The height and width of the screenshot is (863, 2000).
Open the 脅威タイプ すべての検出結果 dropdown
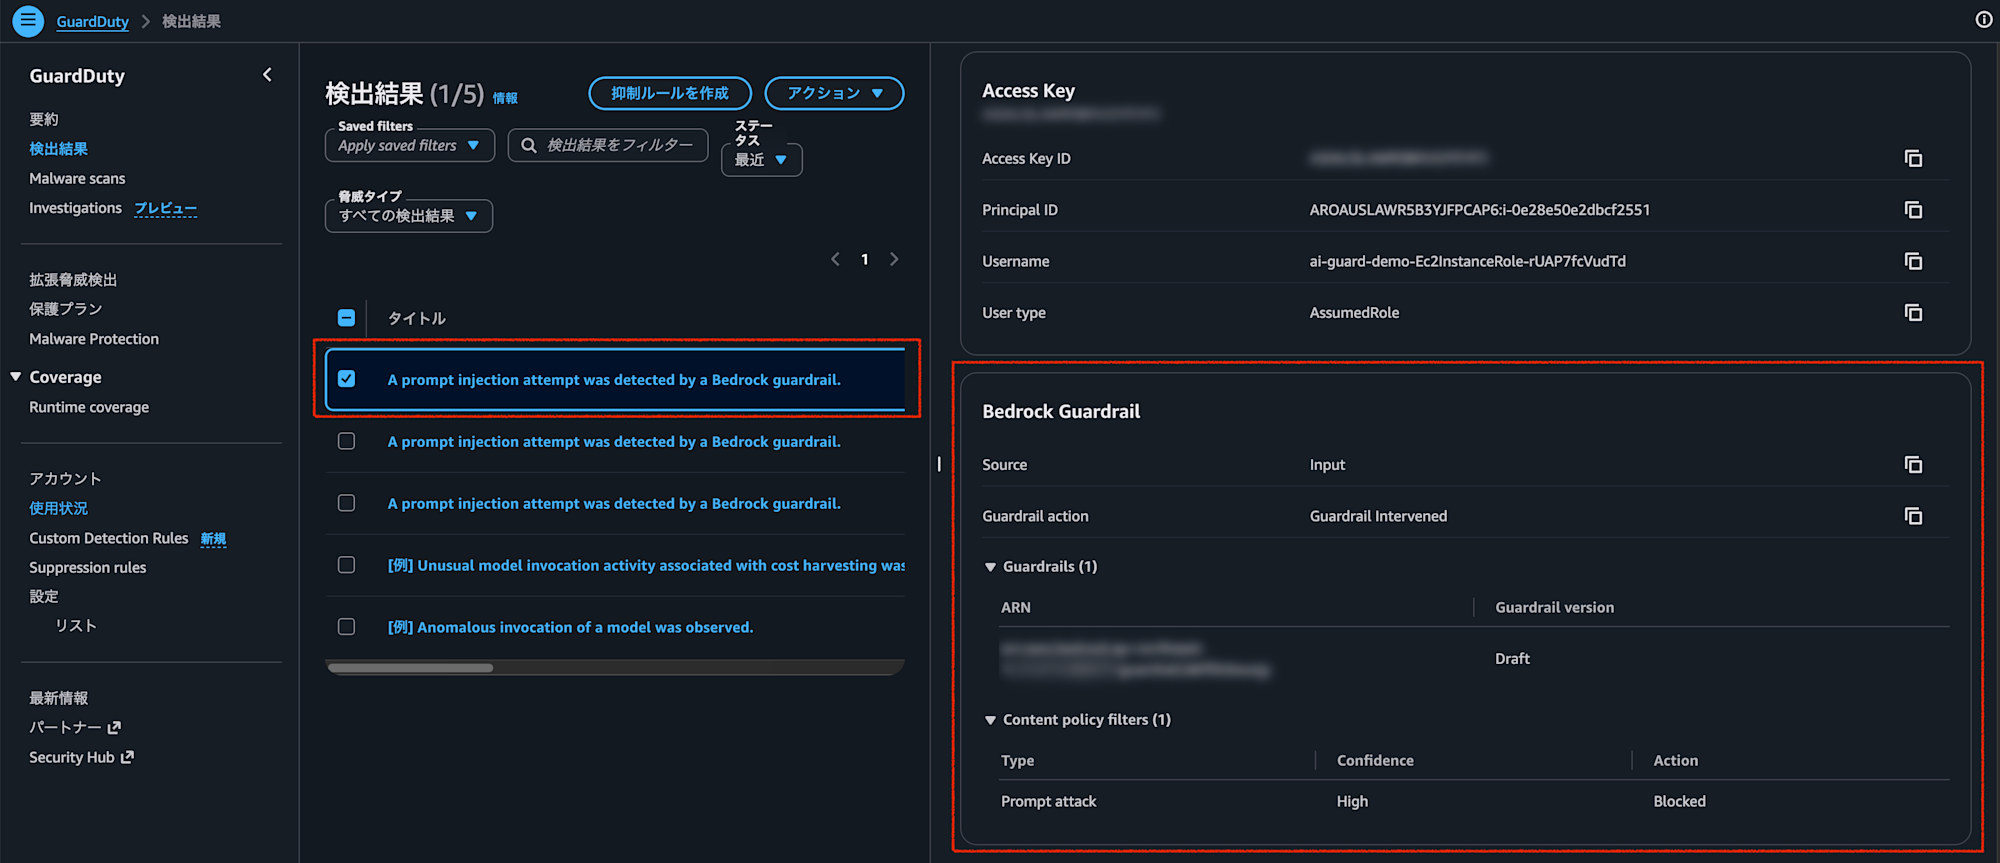[x=409, y=216]
